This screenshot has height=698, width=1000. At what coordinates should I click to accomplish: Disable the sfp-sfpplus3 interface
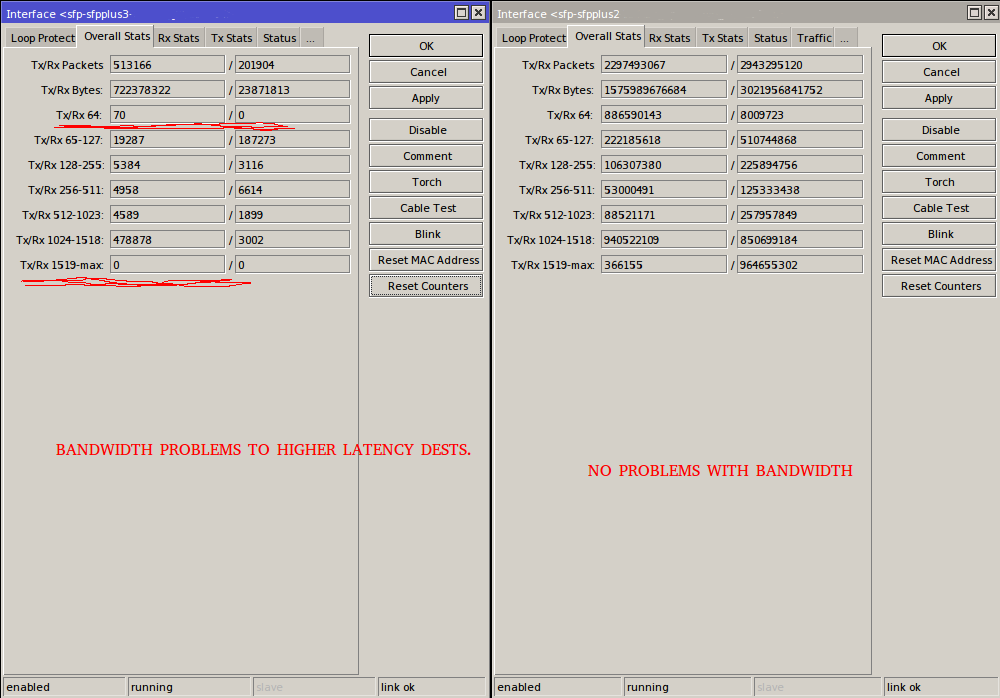click(x=426, y=130)
